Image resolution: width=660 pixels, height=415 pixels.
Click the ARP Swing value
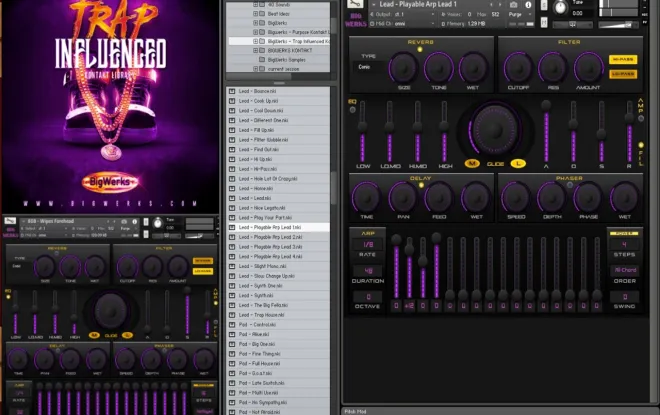[x=625, y=297]
